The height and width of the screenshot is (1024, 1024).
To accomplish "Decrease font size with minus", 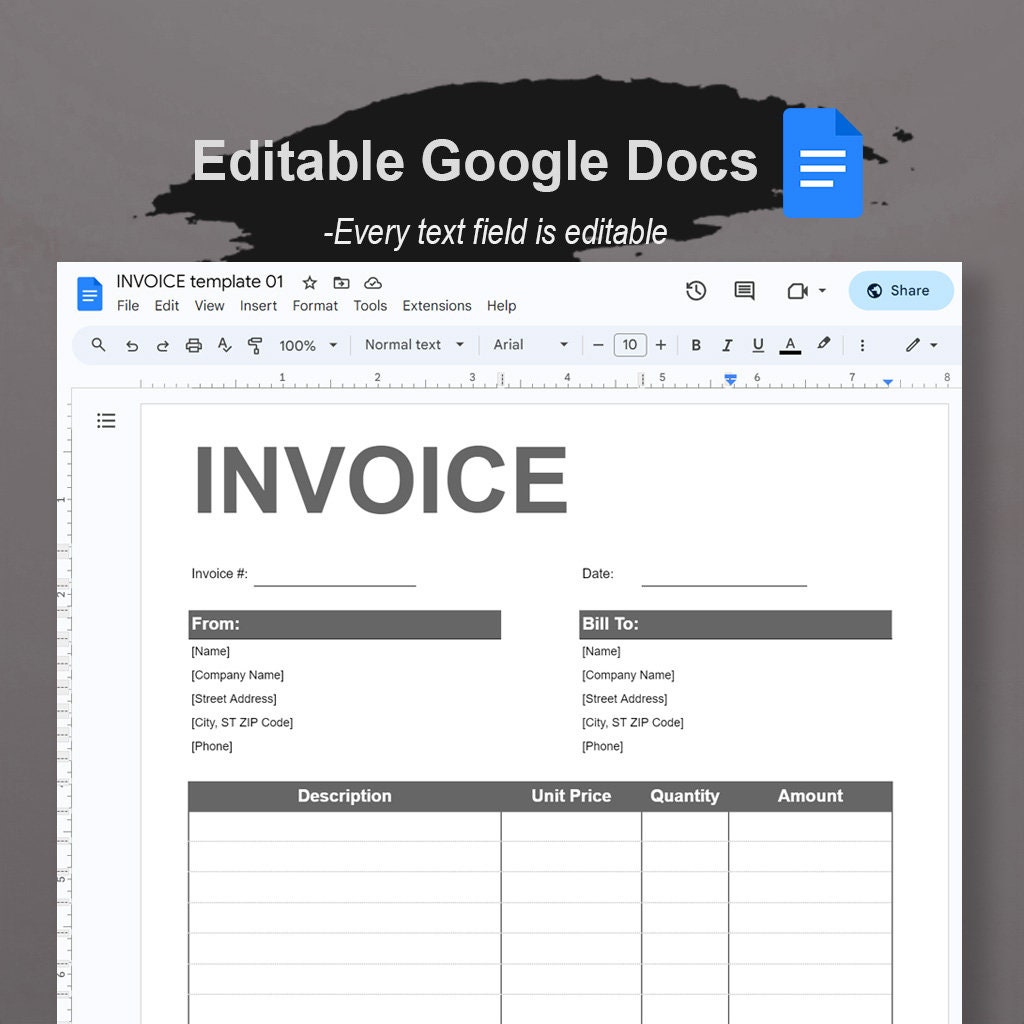I will pos(598,345).
